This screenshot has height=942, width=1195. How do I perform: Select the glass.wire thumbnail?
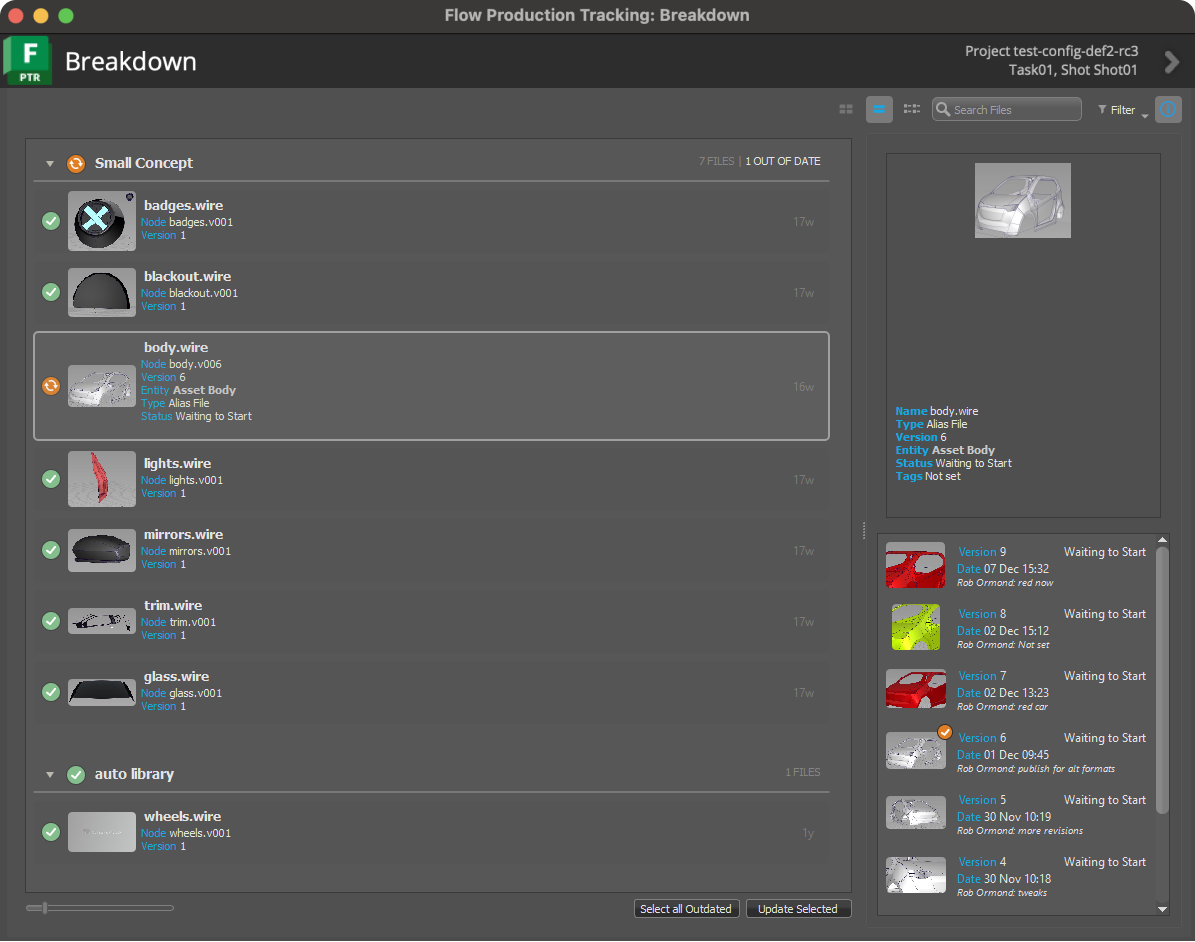101,691
